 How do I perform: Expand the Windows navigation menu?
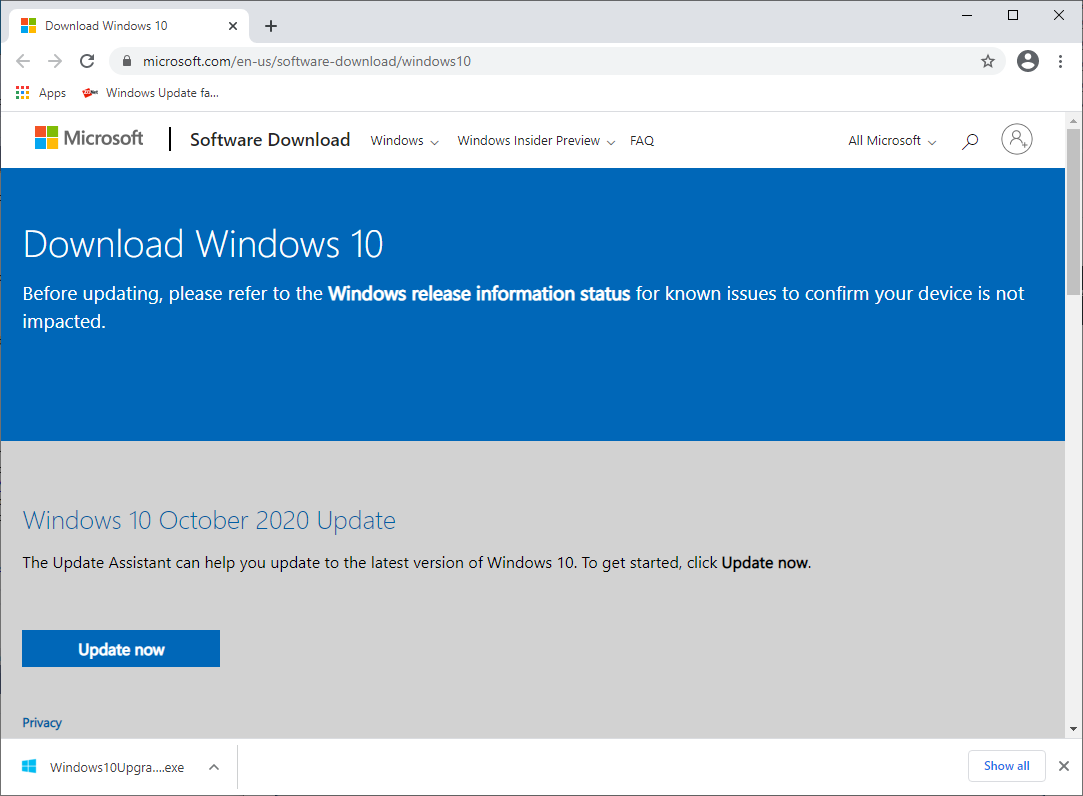tap(404, 140)
